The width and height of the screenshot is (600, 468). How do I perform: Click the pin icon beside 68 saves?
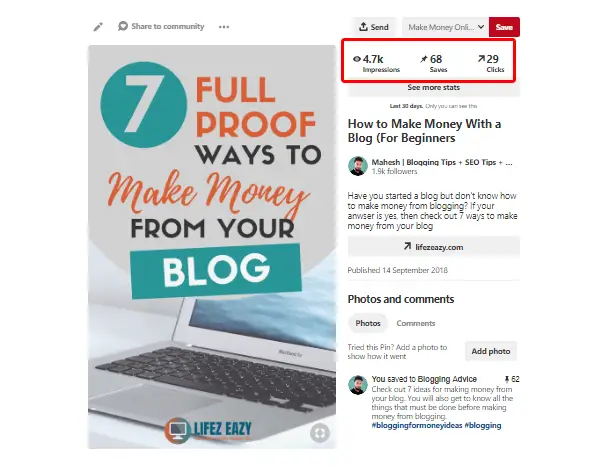coord(424,59)
